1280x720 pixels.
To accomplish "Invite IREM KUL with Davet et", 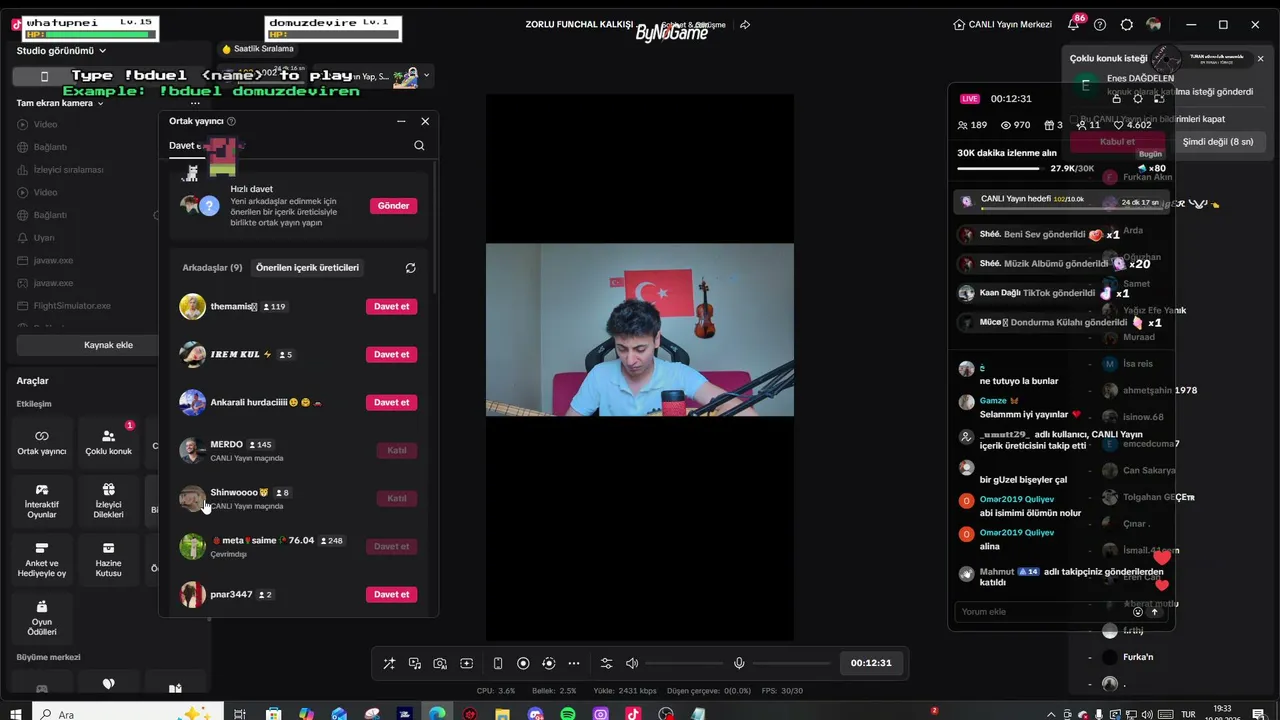I will 391,355.
